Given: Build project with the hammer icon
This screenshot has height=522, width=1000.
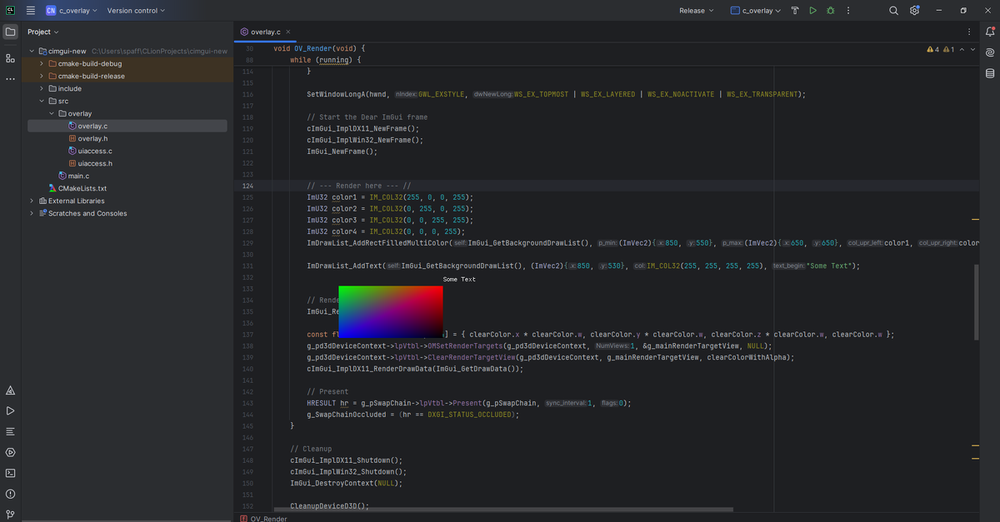Looking at the screenshot, I should pyautogui.click(x=794, y=11).
